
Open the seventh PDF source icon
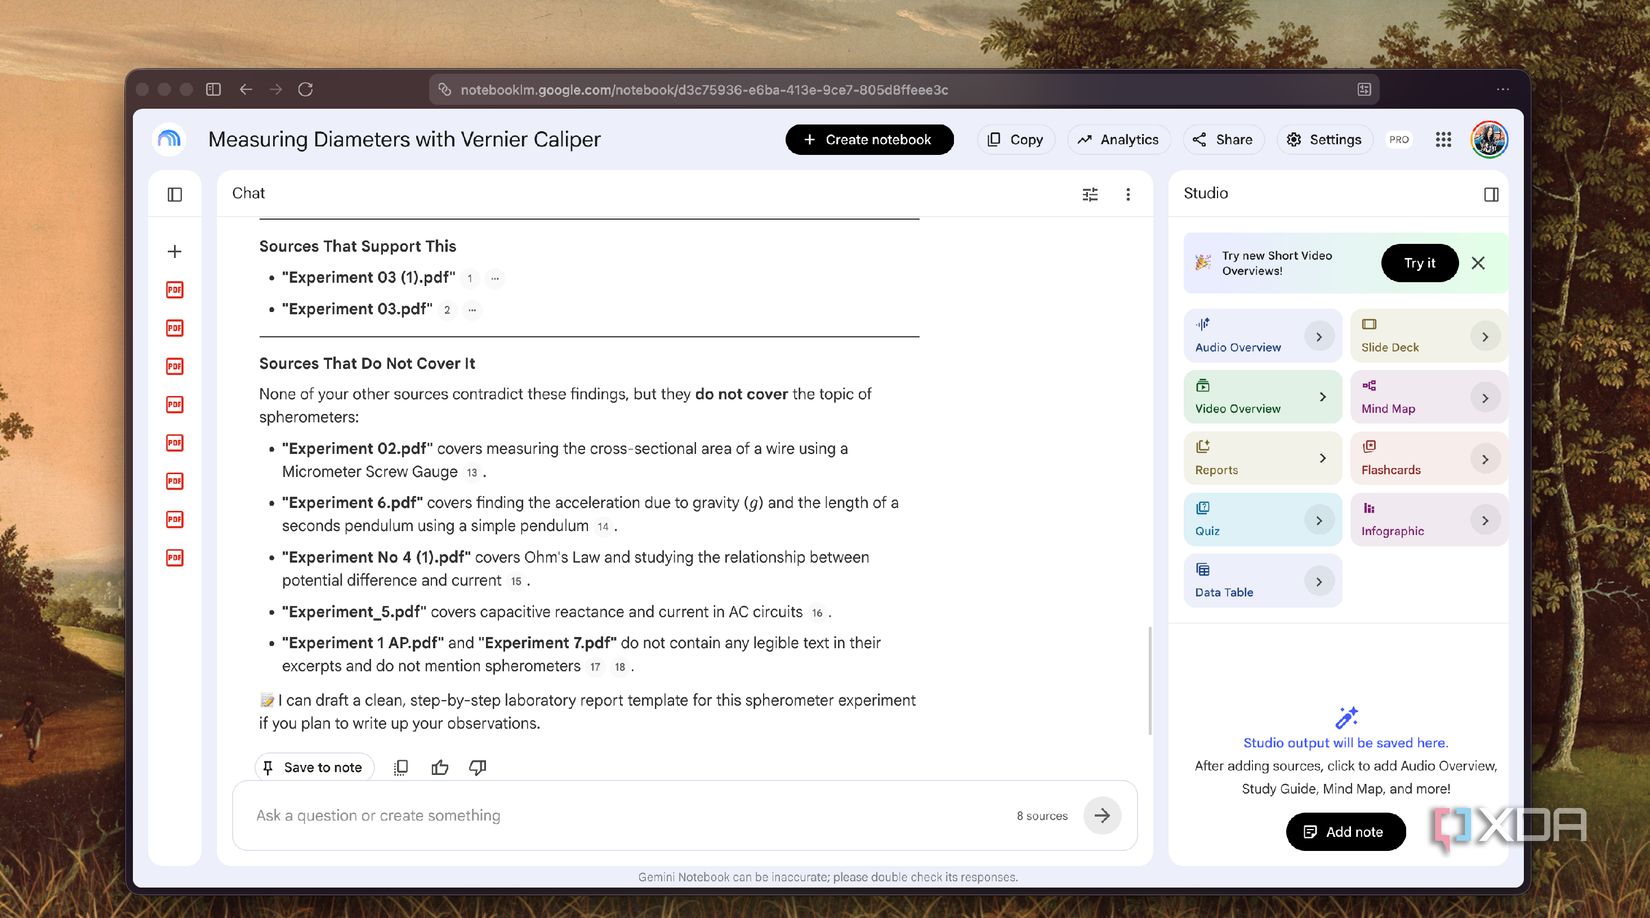tap(175, 519)
